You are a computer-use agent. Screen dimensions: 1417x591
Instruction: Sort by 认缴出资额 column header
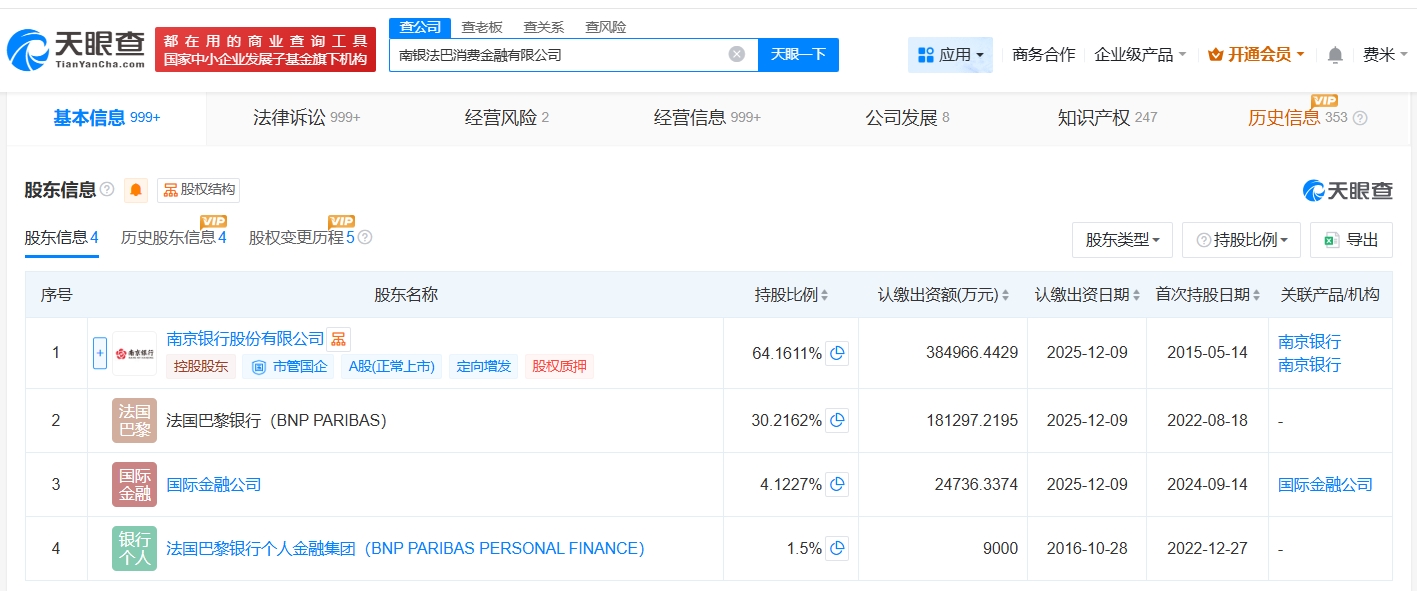[x=943, y=295]
